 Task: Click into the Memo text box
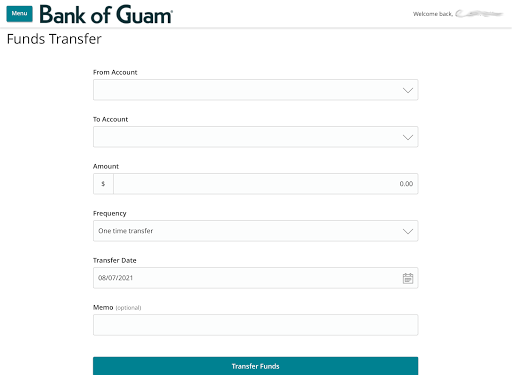coord(255,325)
